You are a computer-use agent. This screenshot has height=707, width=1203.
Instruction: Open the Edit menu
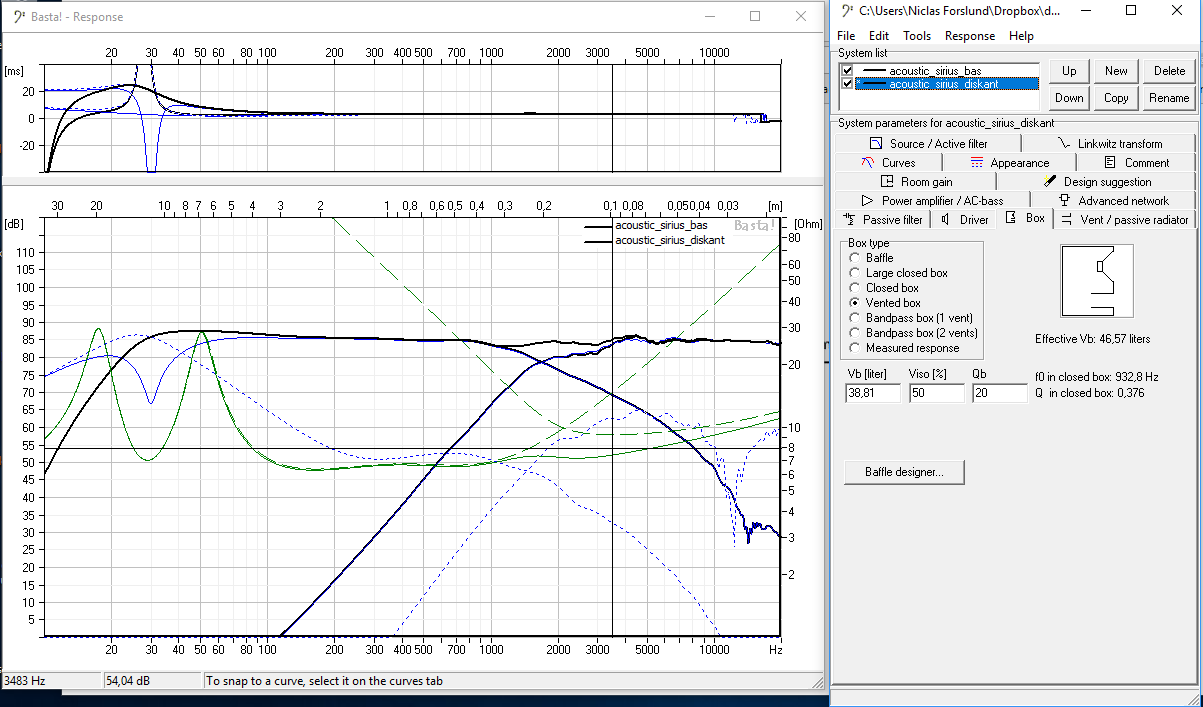(878, 35)
